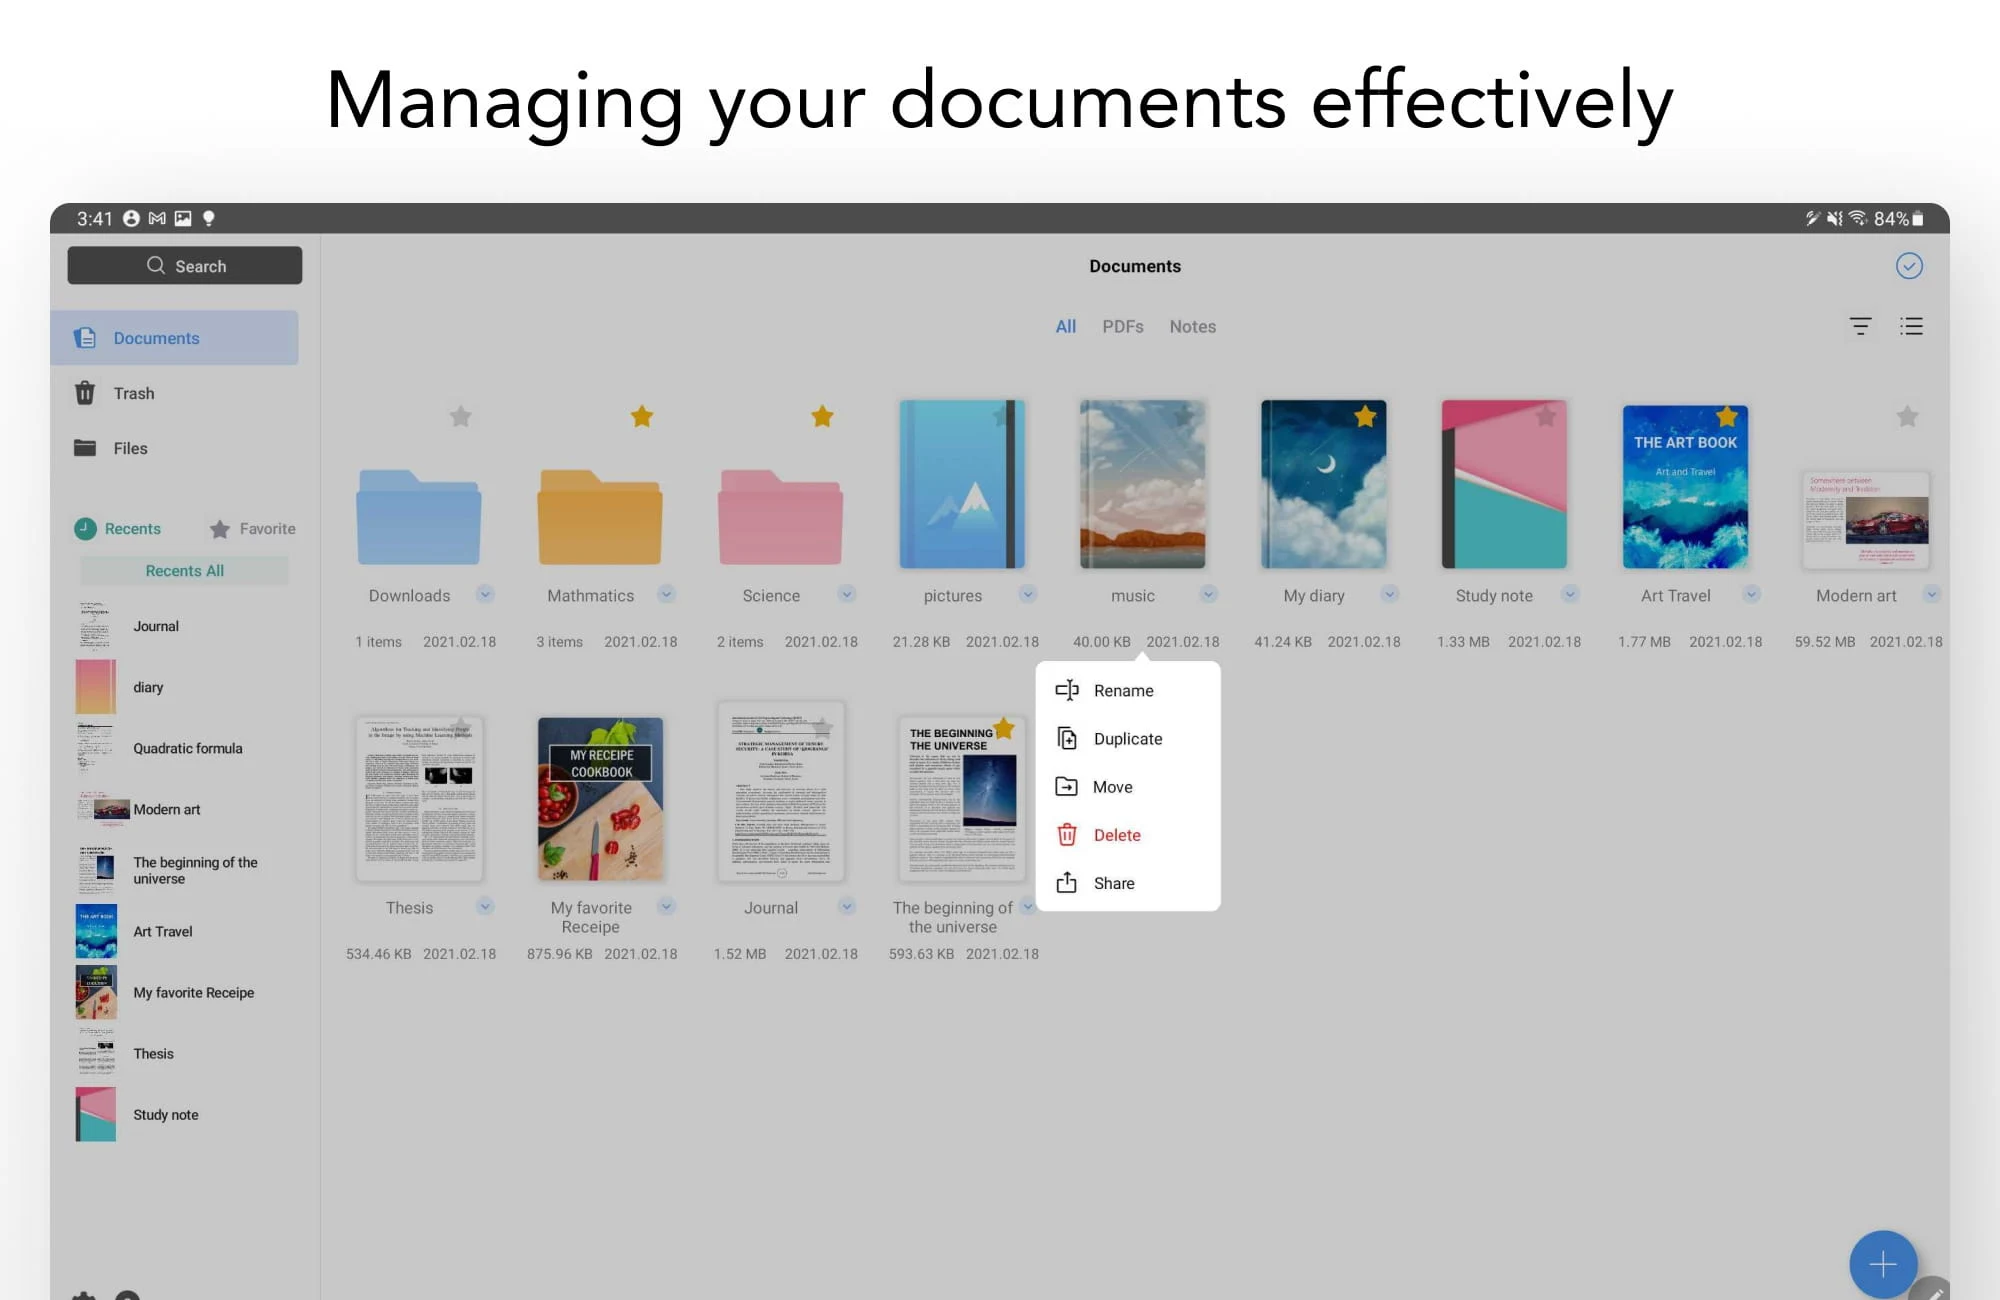
Task: Toggle favorite star on Science folder
Action: tap(822, 416)
